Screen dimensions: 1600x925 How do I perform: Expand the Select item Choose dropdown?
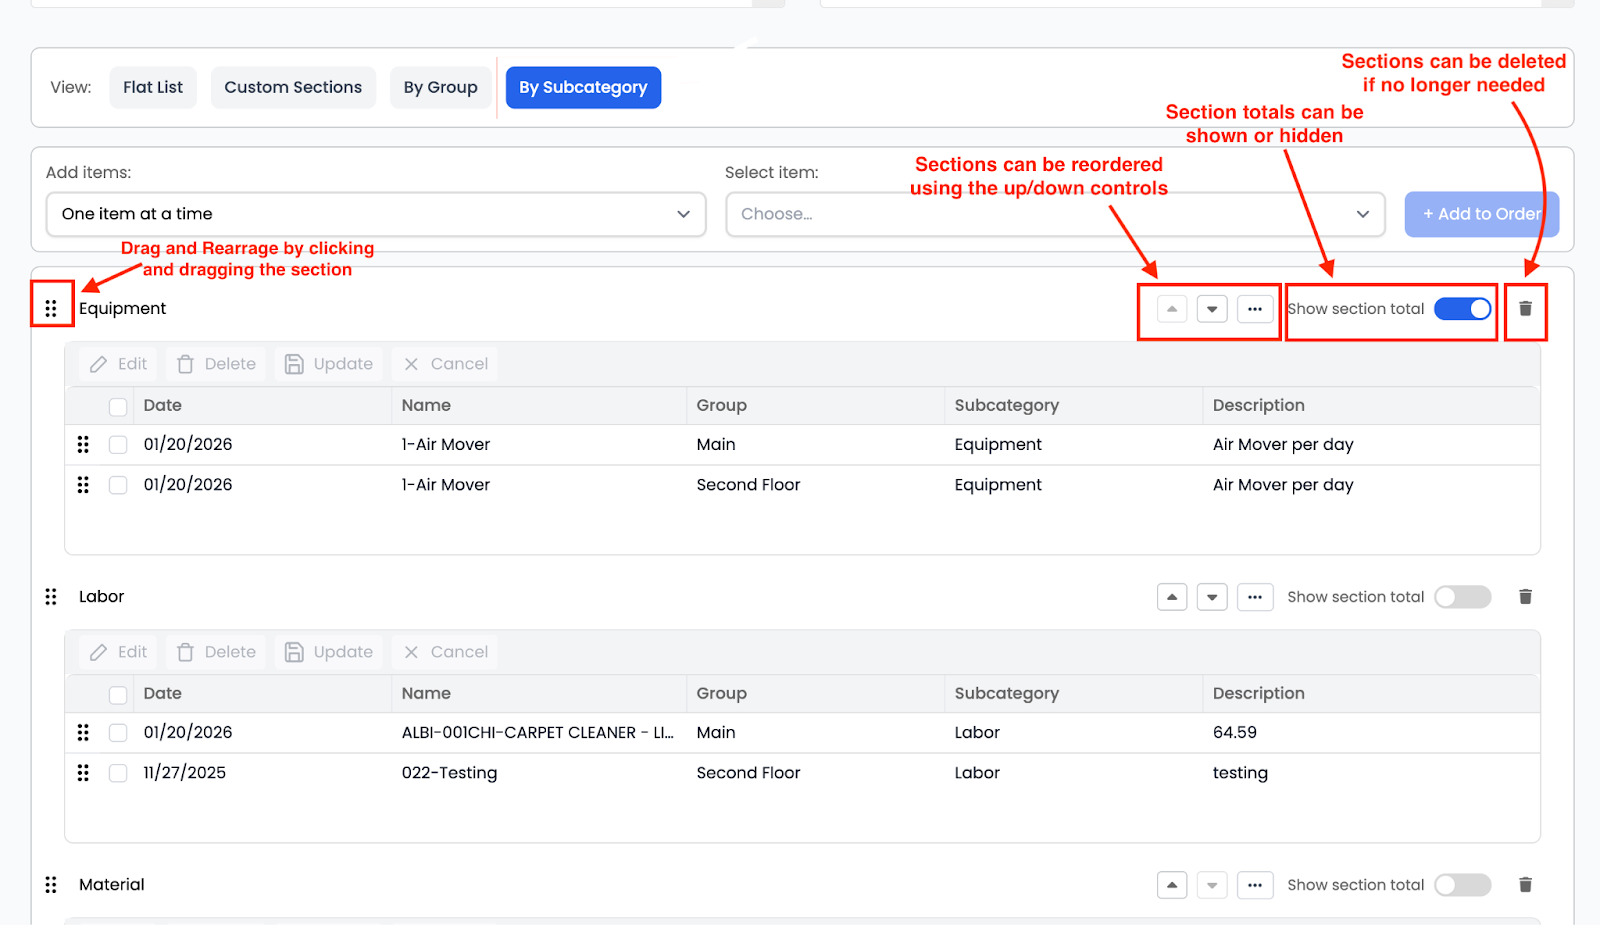(1055, 214)
